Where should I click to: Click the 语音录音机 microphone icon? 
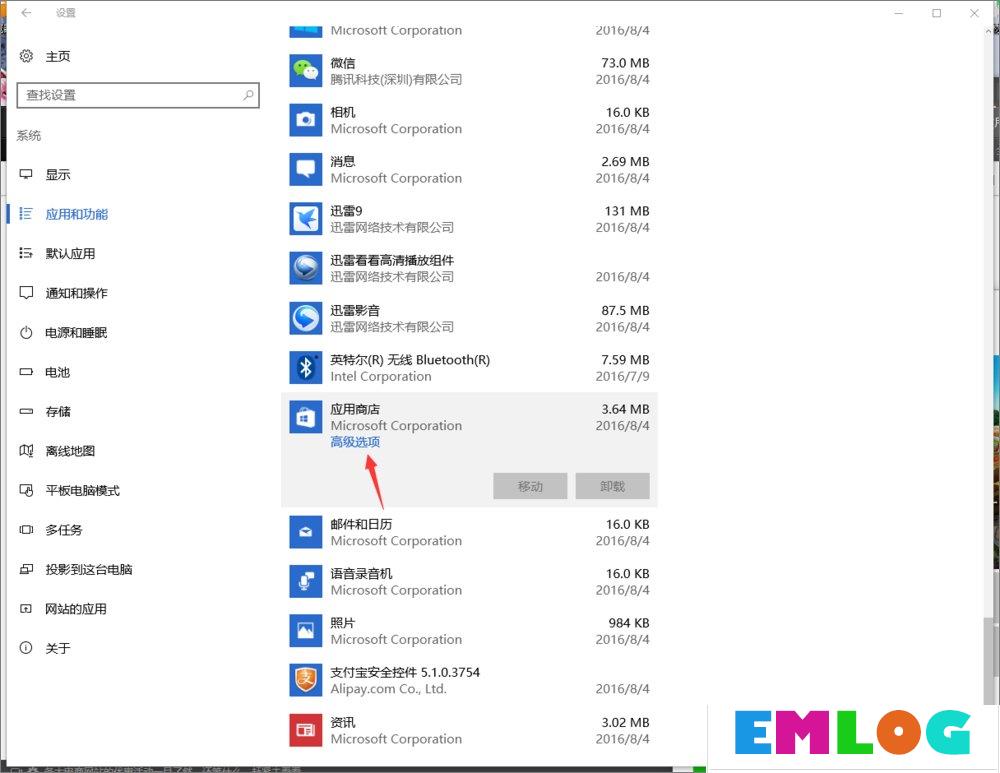pos(305,581)
